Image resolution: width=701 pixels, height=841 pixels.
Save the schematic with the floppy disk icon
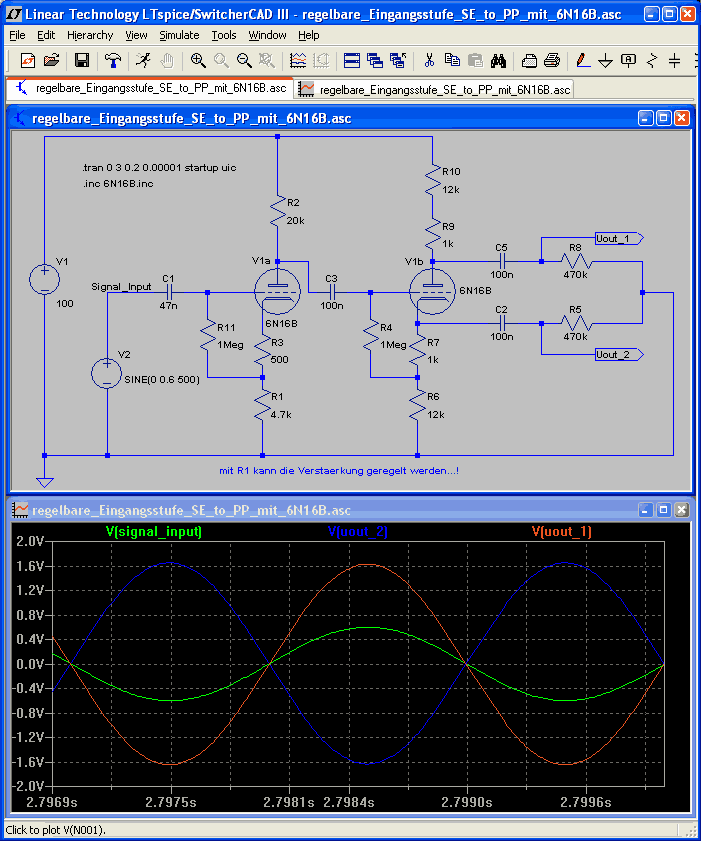tap(82, 60)
